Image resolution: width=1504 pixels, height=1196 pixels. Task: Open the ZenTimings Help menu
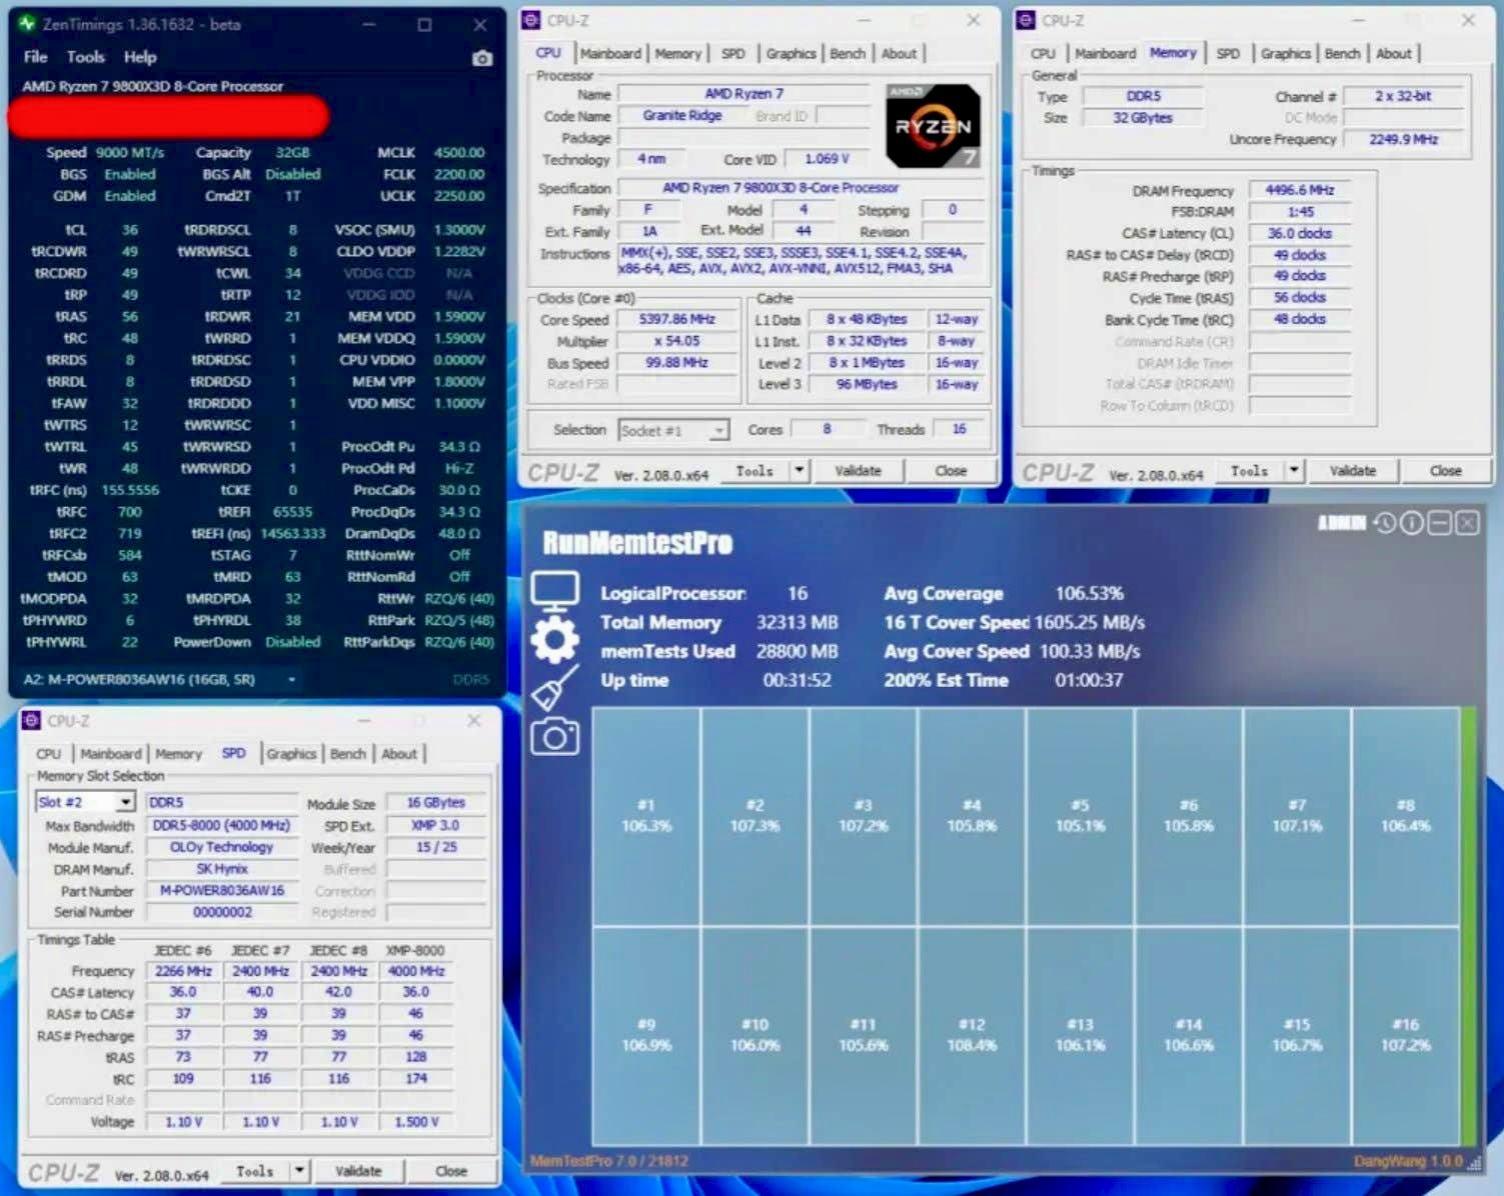pyautogui.click(x=140, y=57)
